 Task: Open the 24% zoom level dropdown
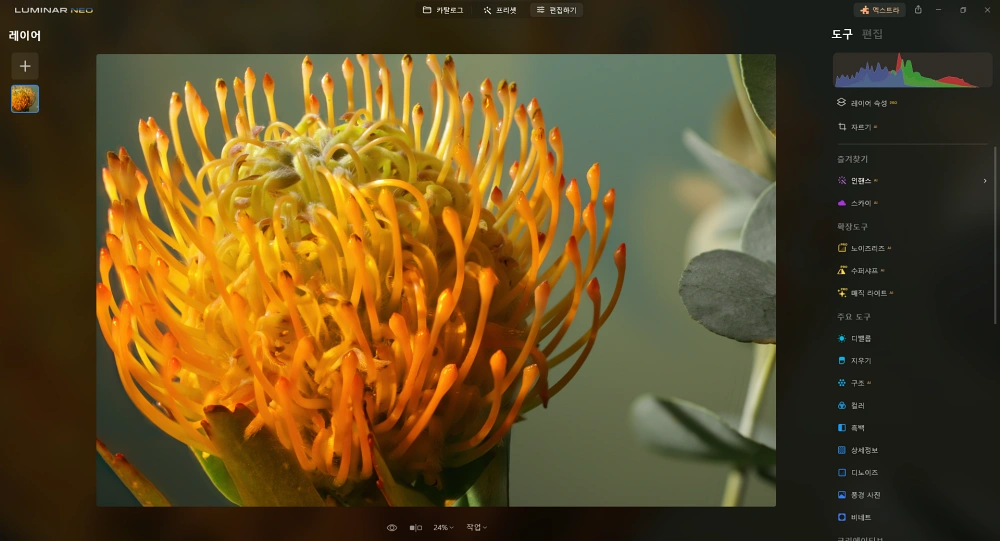pyautogui.click(x=443, y=528)
